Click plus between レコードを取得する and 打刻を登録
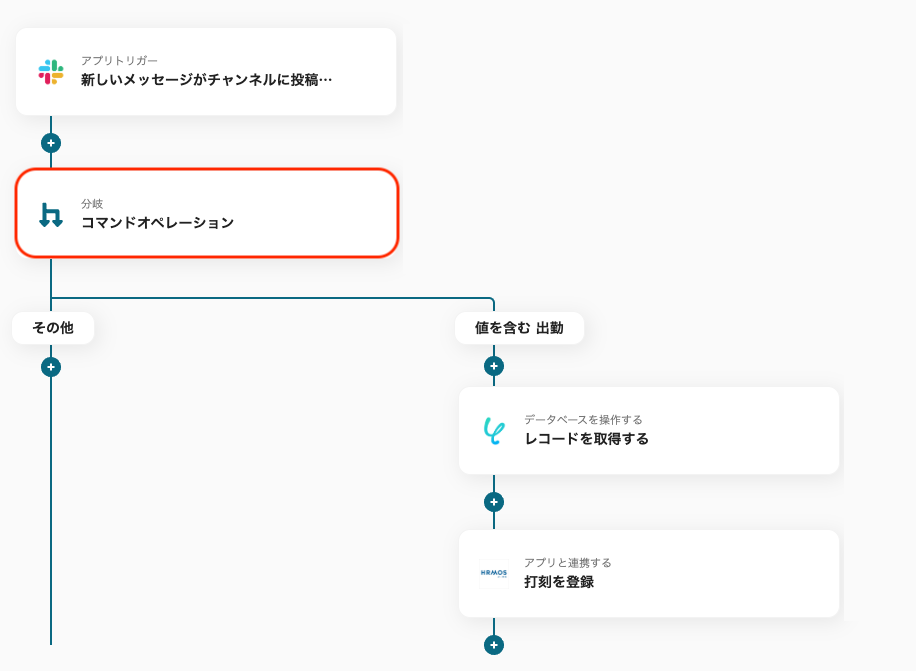Image resolution: width=916 pixels, height=671 pixels. [x=494, y=502]
